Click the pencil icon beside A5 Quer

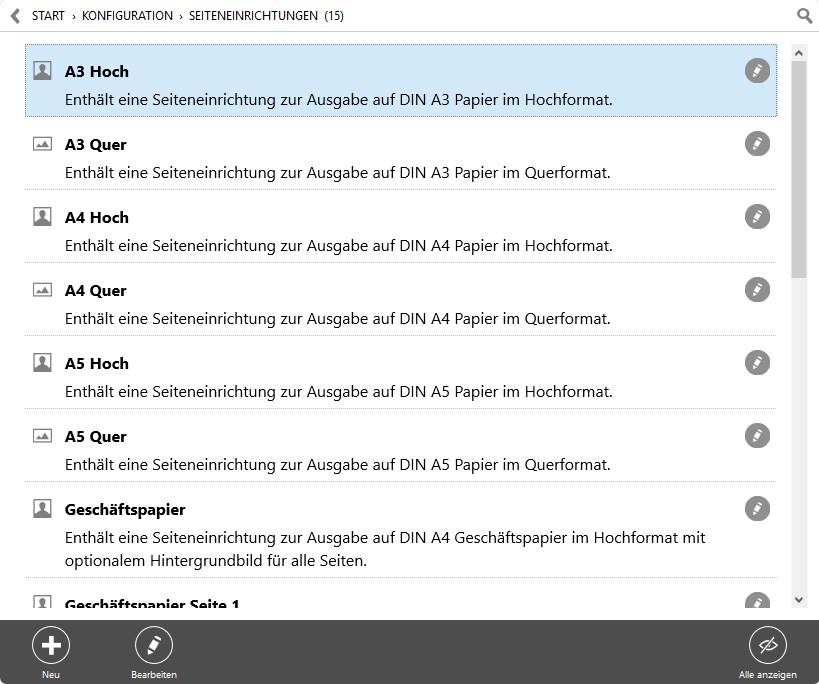click(x=757, y=436)
